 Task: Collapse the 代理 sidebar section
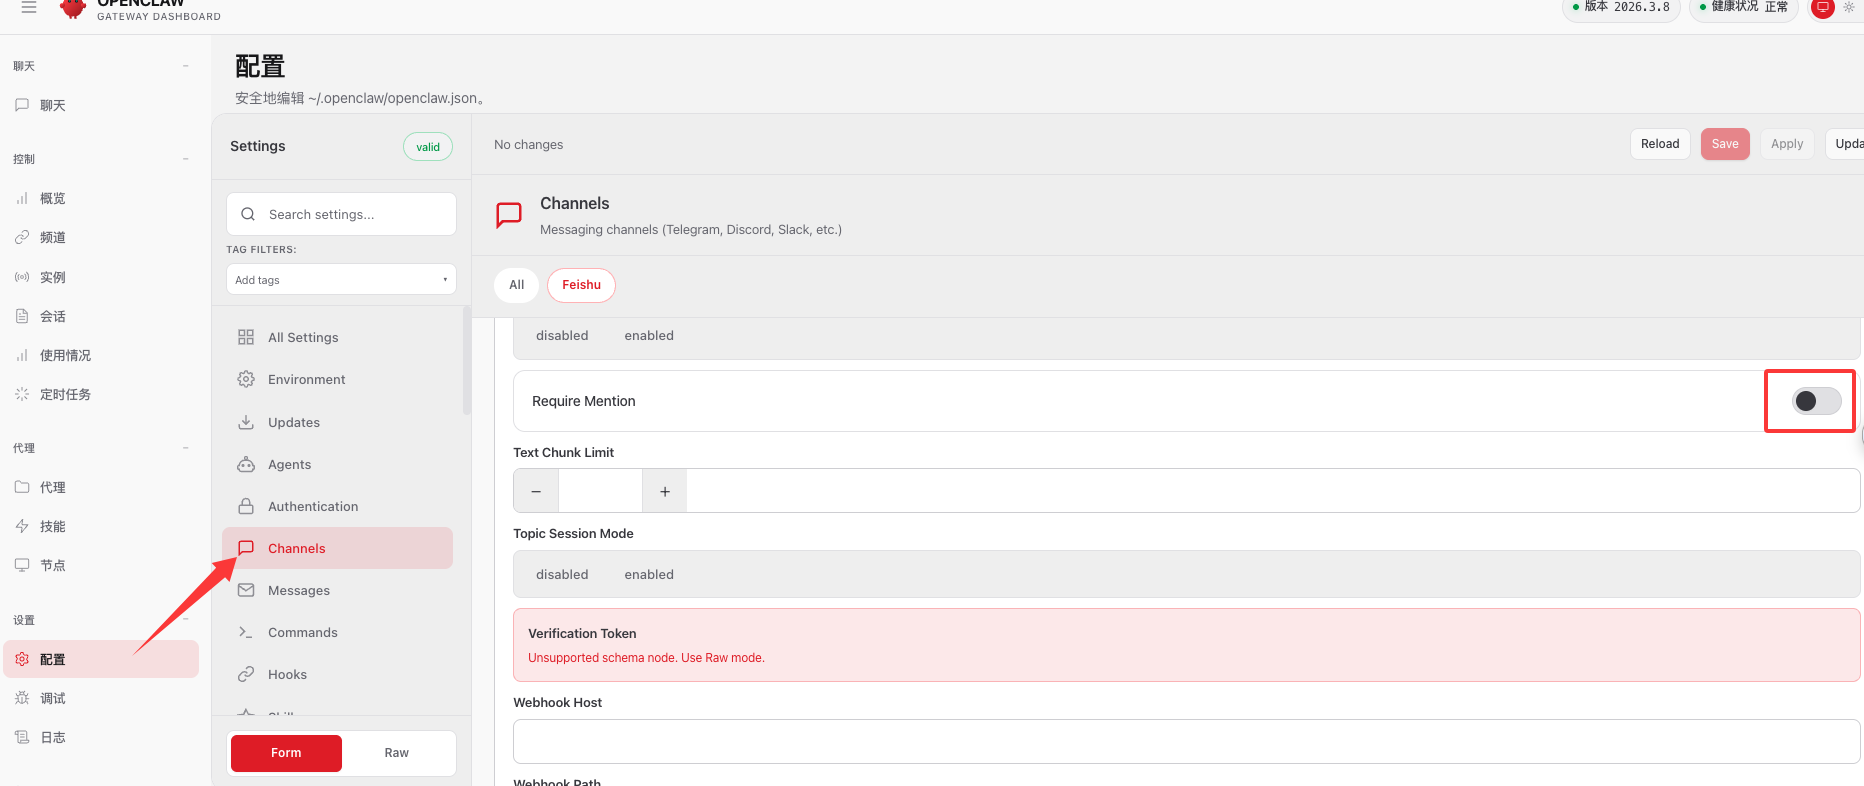186,448
